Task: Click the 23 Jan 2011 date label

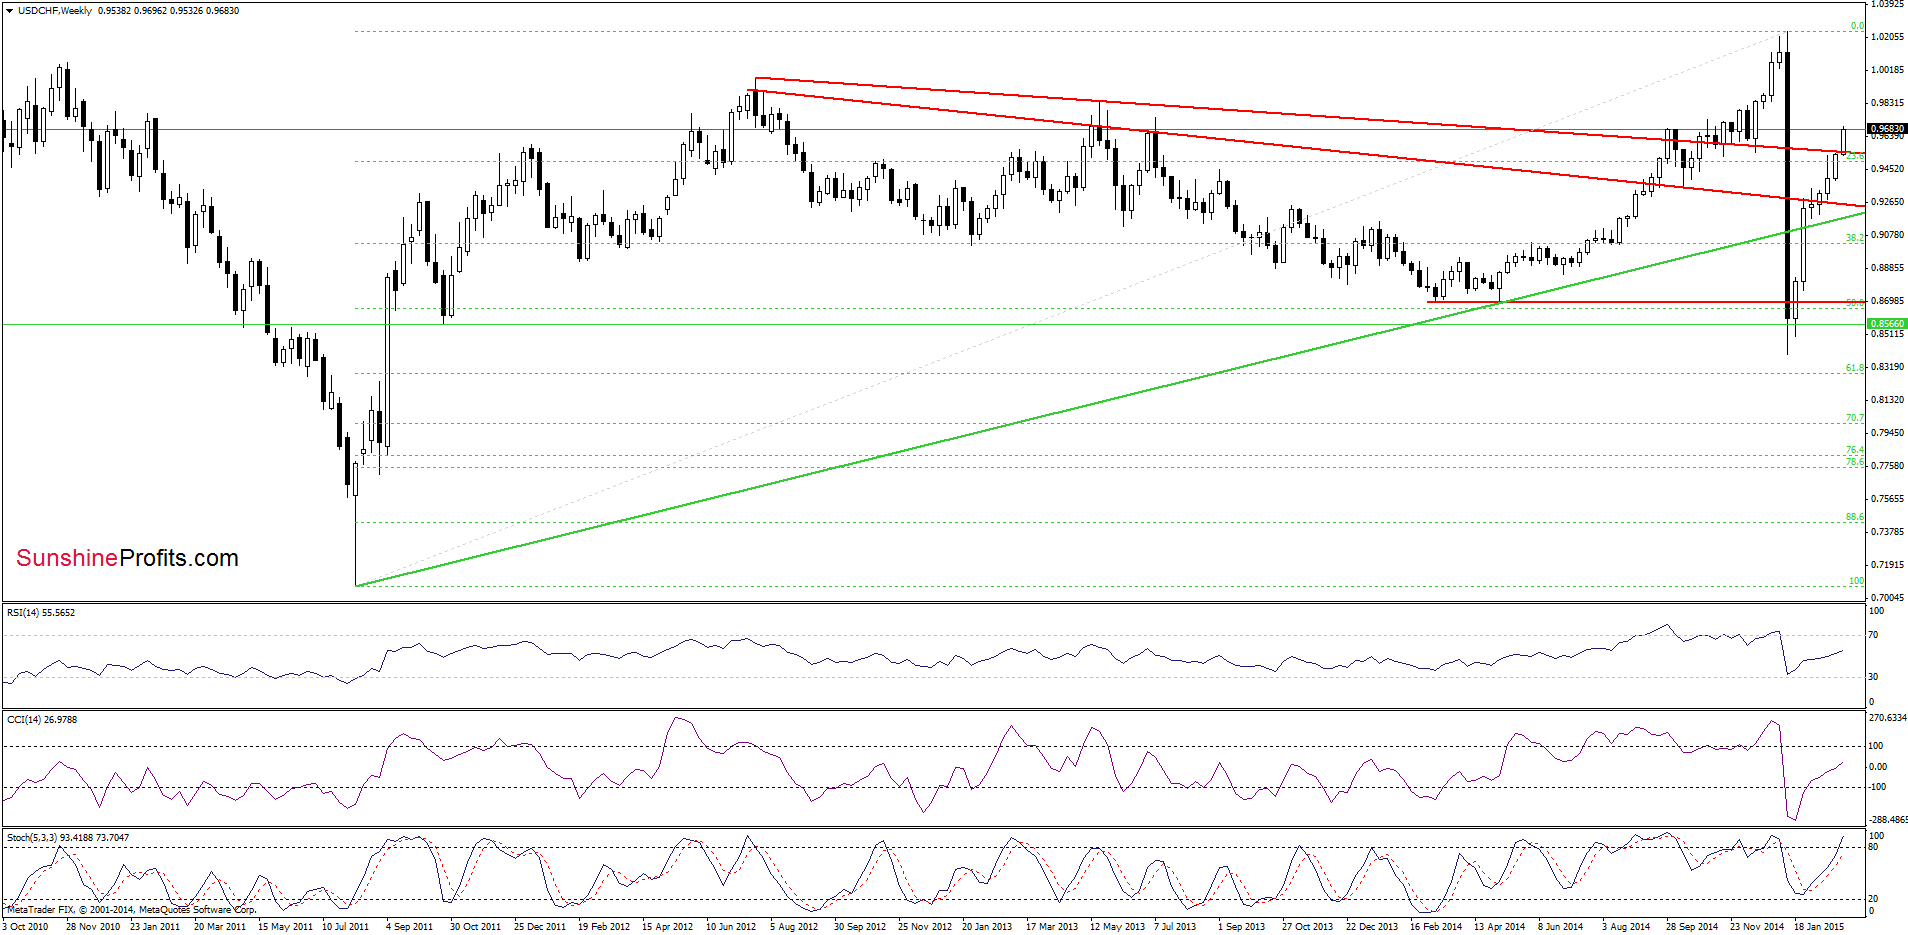Action: click(x=154, y=927)
